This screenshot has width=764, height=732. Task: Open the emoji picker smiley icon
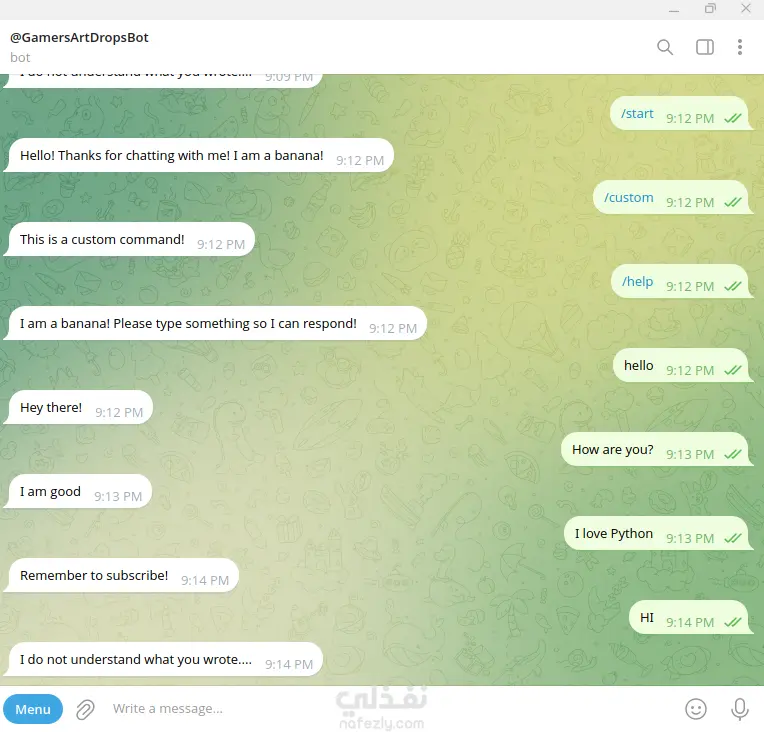pos(696,709)
